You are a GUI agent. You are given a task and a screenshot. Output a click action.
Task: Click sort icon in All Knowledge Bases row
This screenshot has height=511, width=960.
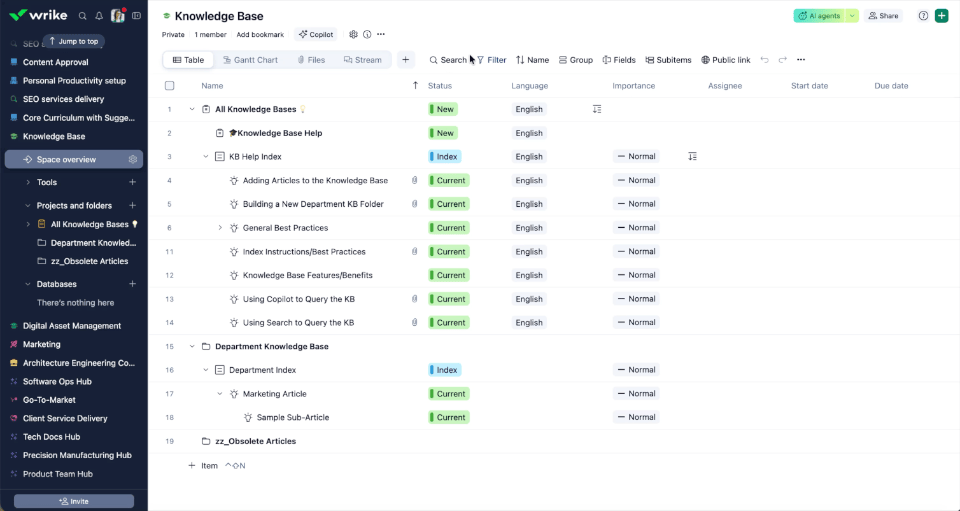tap(597, 110)
